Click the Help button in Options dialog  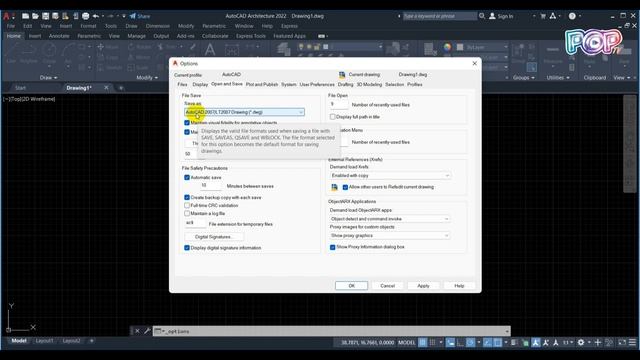click(x=459, y=286)
